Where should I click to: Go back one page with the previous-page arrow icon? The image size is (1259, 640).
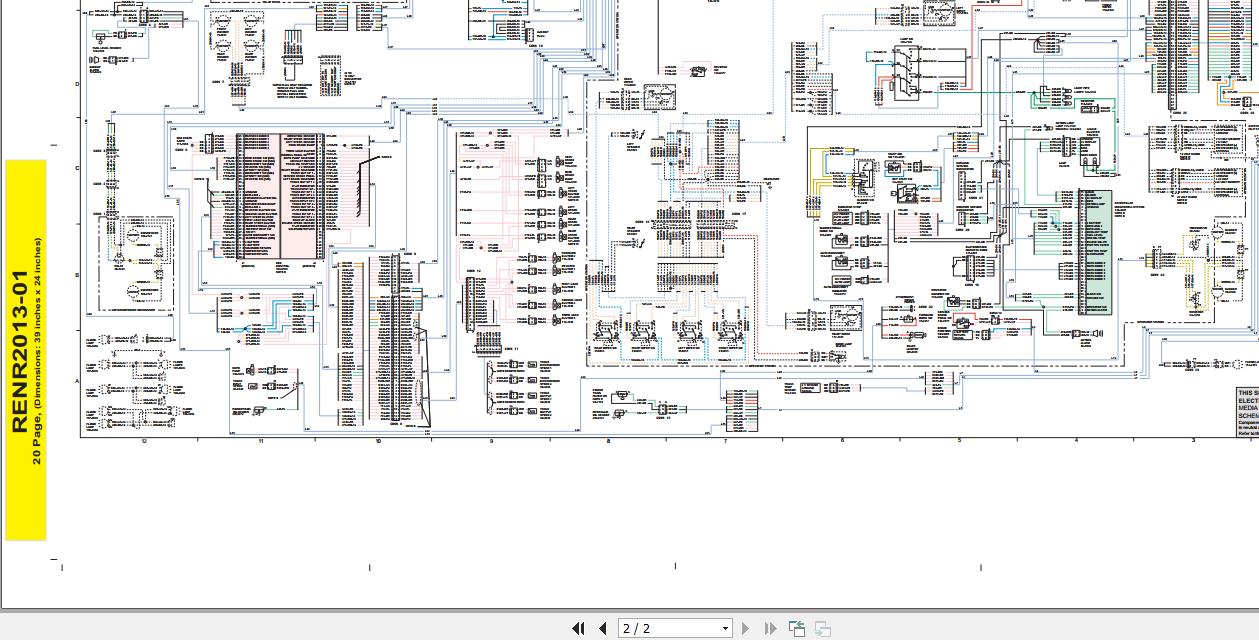[602, 628]
